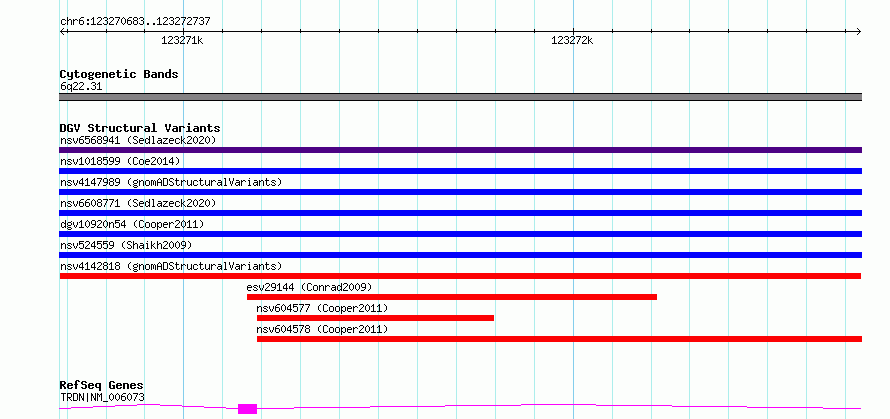Click the 6q22.31 band label
This screenshot has height=419, width=890.
pos(81,87)
